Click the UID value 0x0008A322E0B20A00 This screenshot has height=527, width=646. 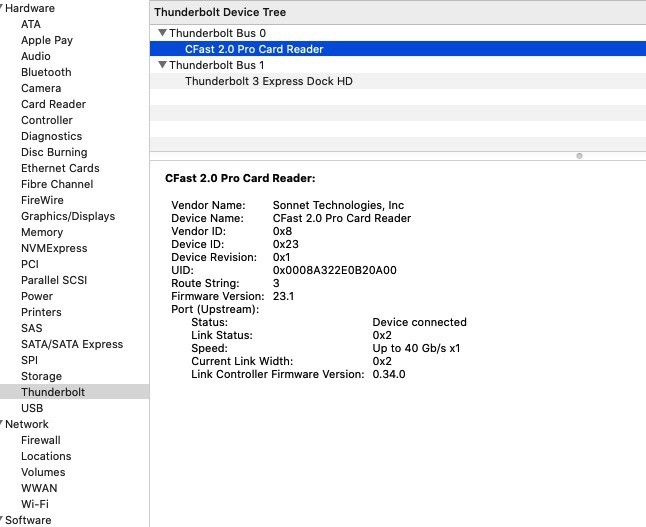[x=335, y=270]
